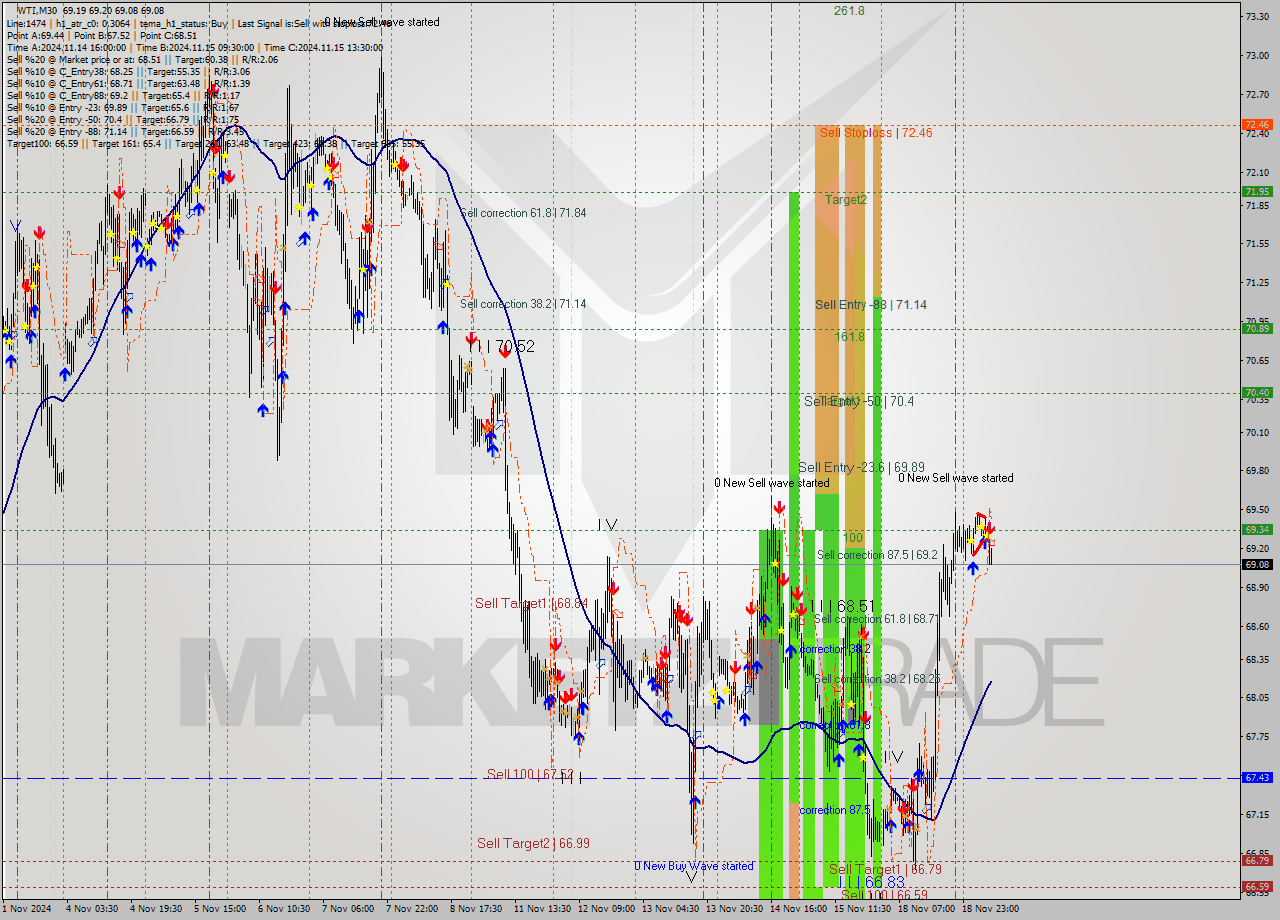Click the 'Sell Stoploss | 72.46' label
The image size is (1280, 920).
point(875,132)
